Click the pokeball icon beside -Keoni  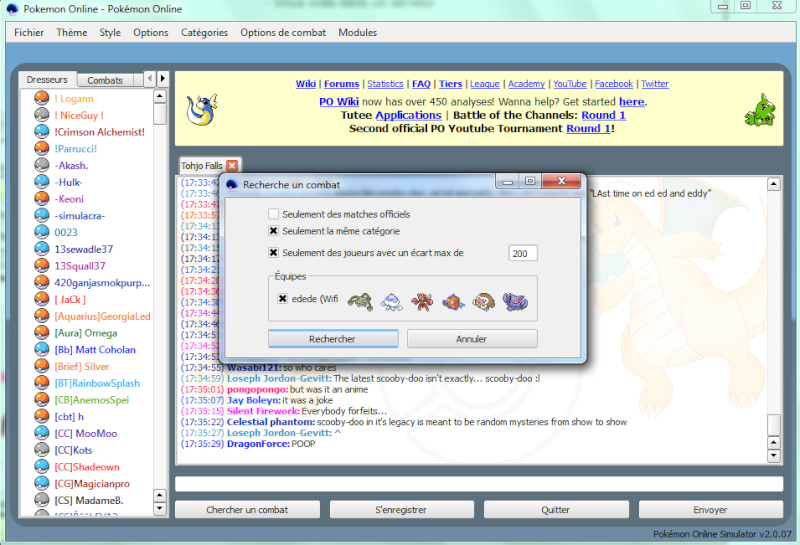(41, 199)
